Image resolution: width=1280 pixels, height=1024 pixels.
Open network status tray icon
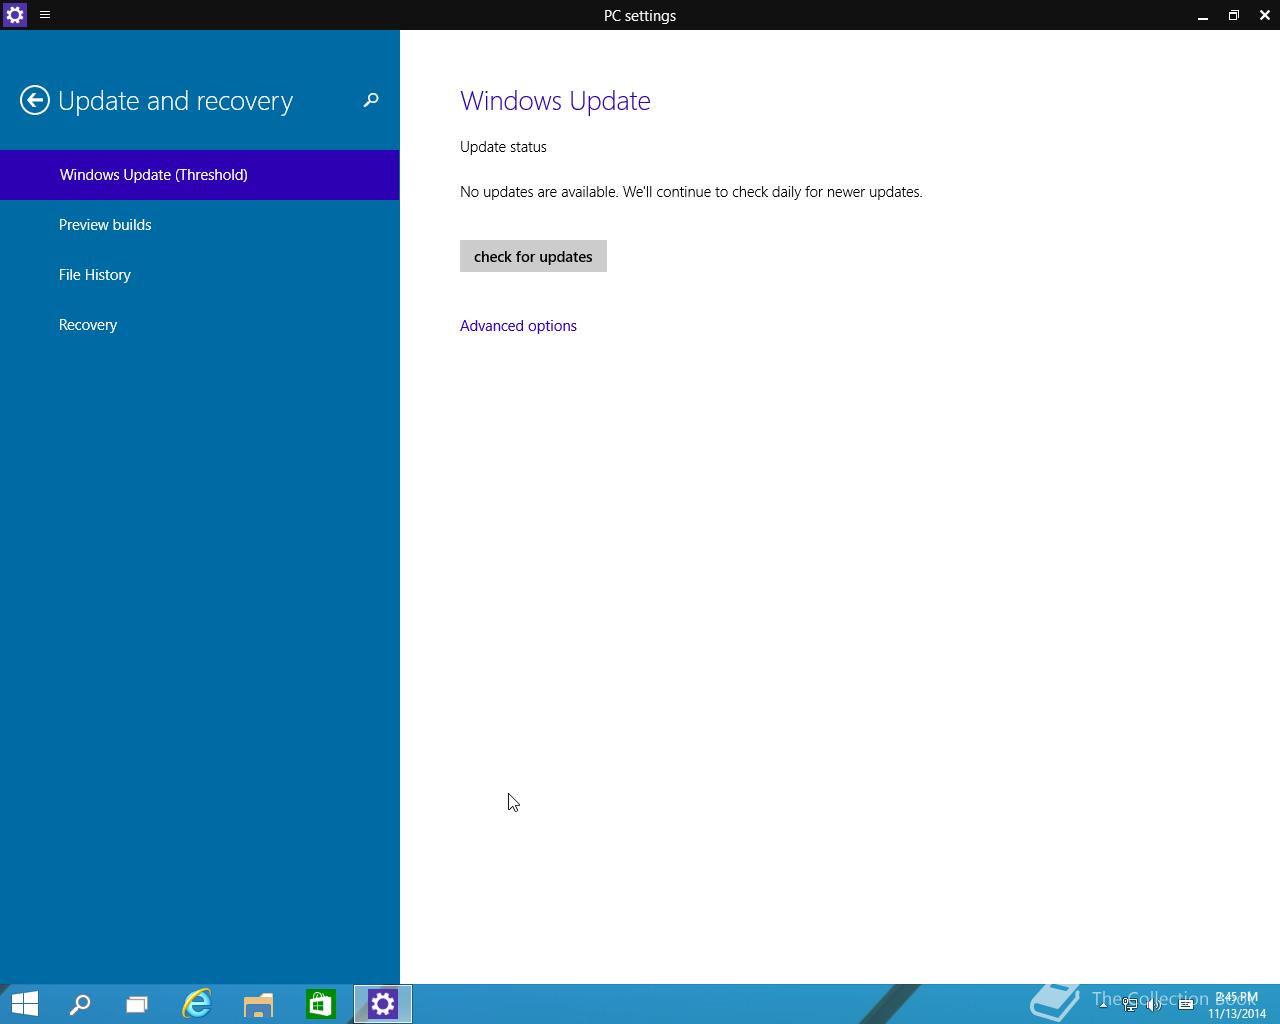point(1130,1004)
